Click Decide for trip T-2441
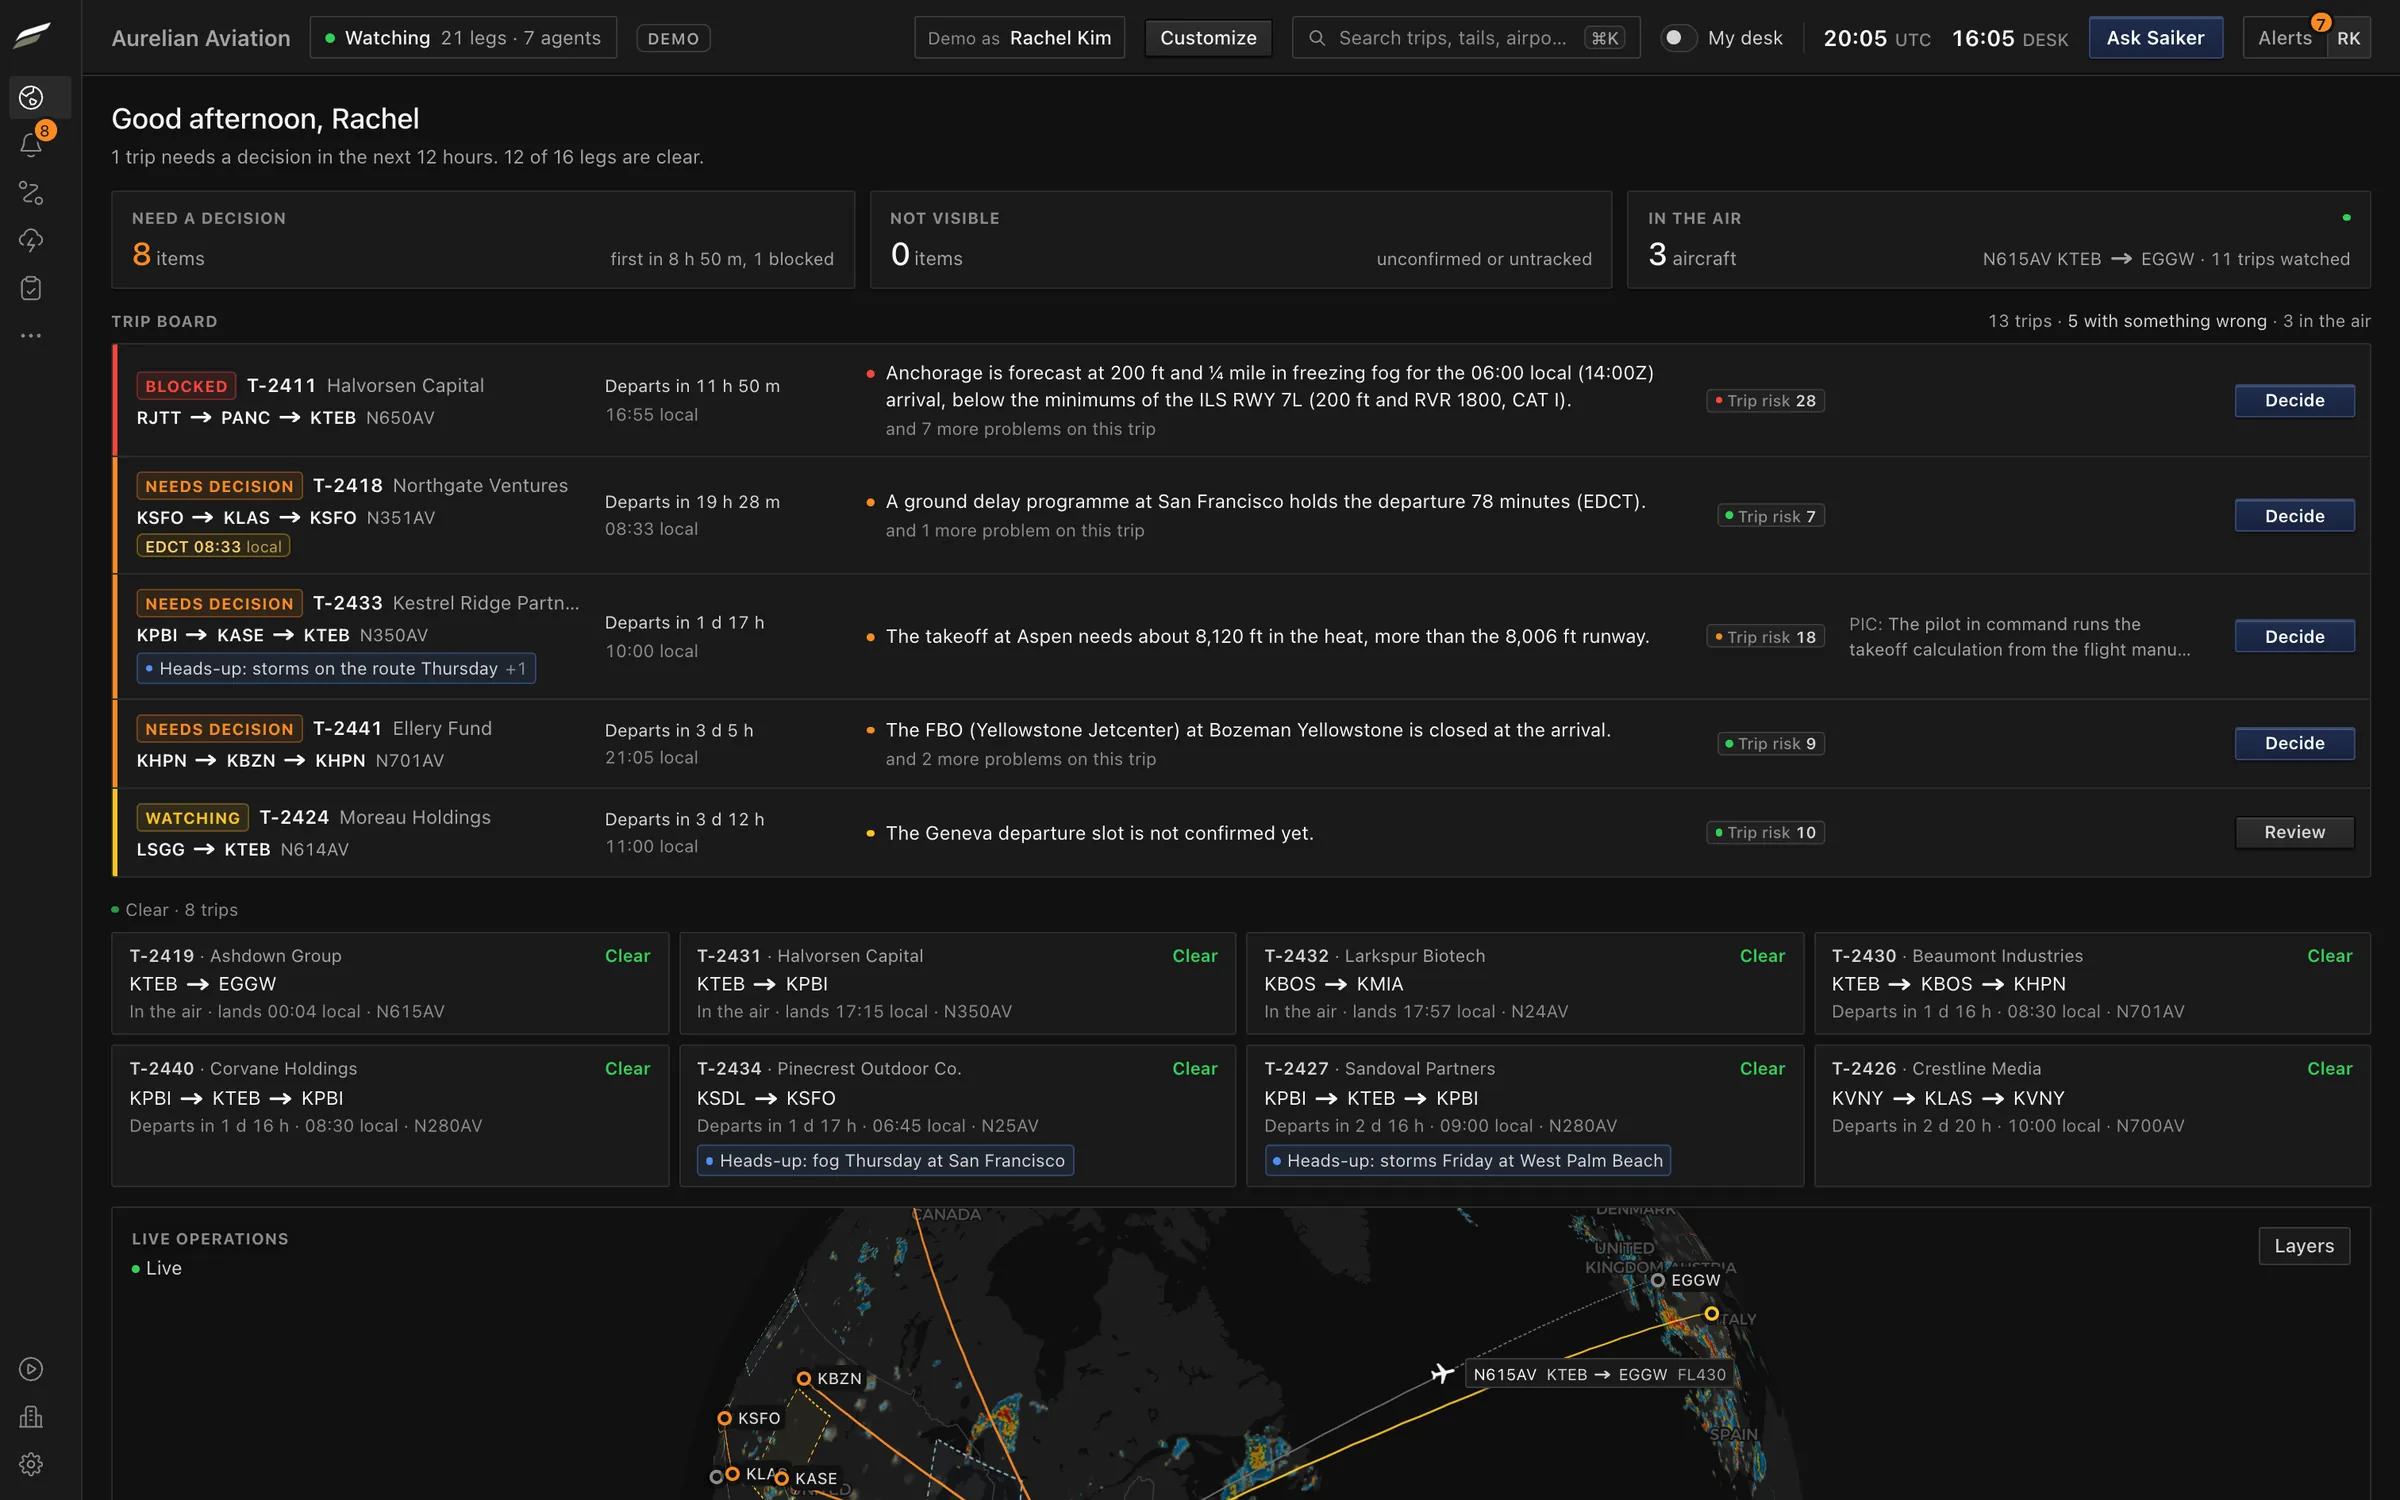Viewport: 2400px width, 1500px height. [2294, 743]
